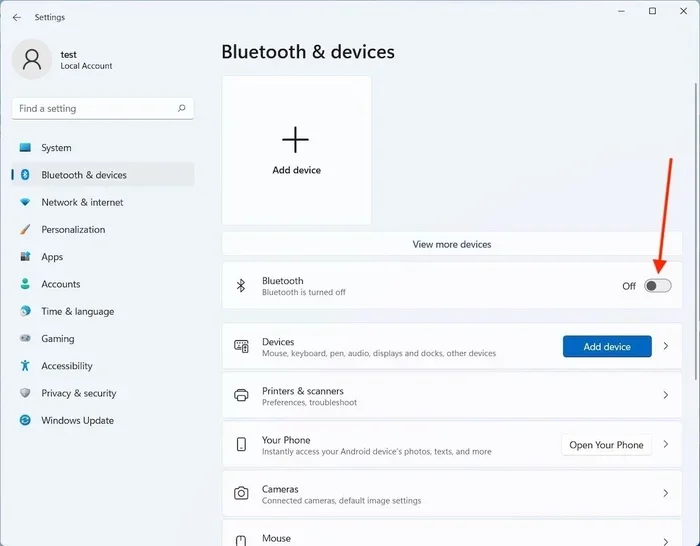Expand the Printers & scanners chevron

pyautogui.click(x=666, y=395)
